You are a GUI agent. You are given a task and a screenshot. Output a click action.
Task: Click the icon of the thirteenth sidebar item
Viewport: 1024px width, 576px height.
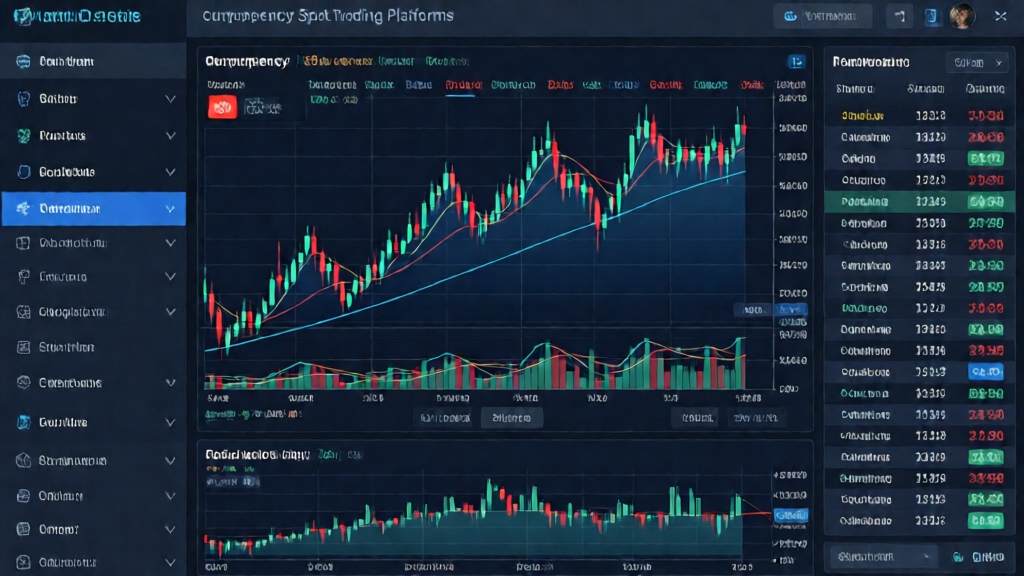(24, 496)
